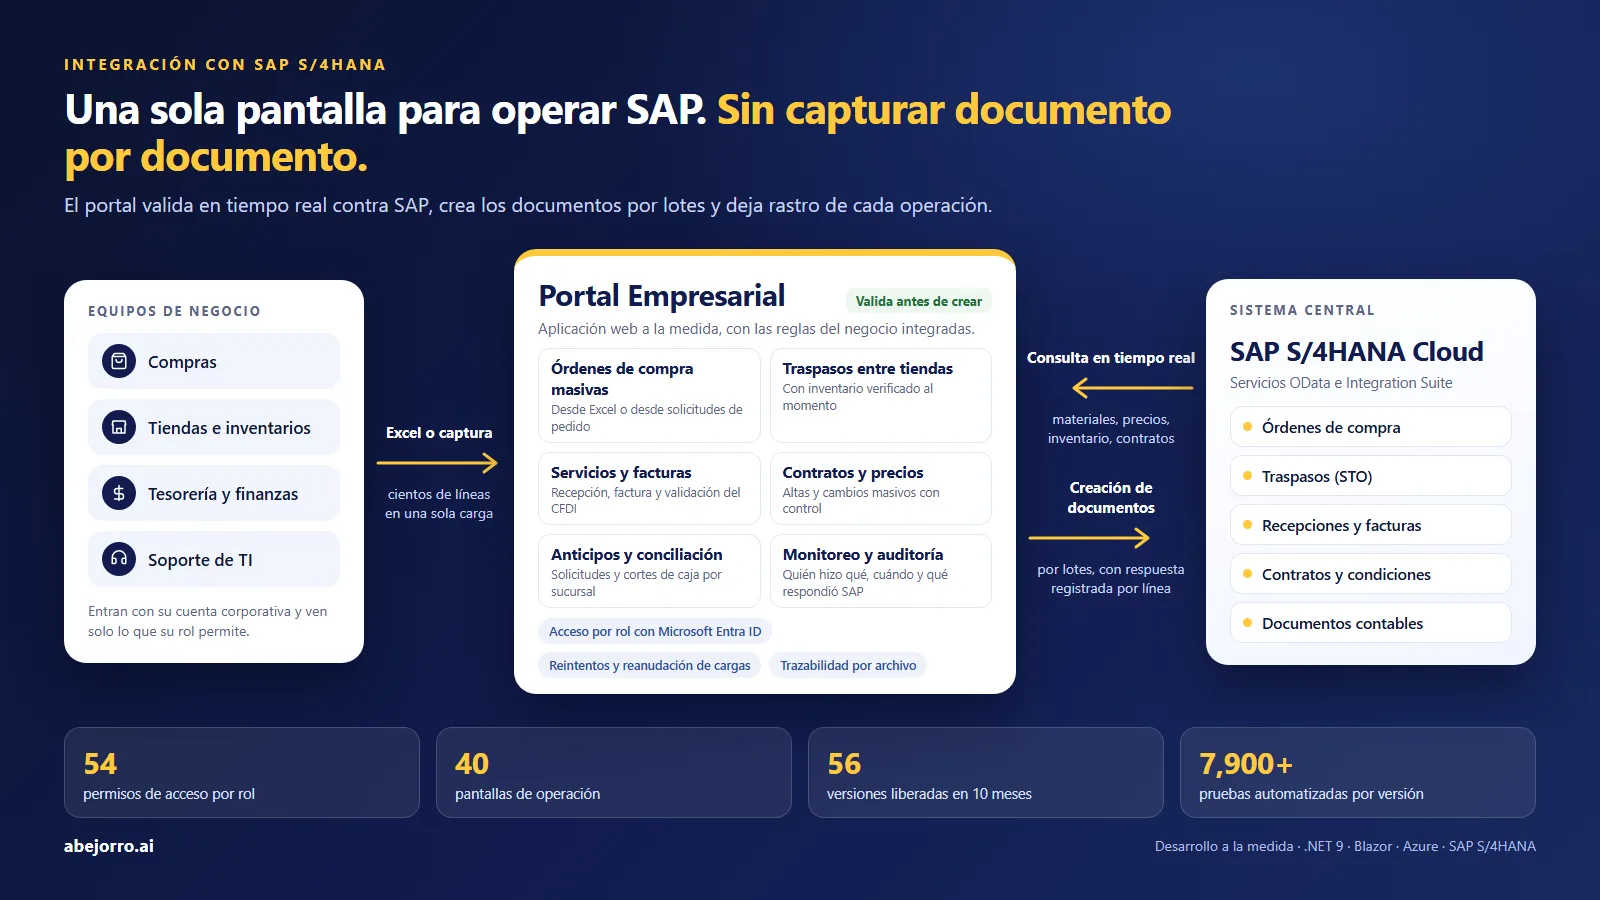Open the Traspasos entre tiendas card
This screenshot has width=1600, height=900.
point(880,395)
